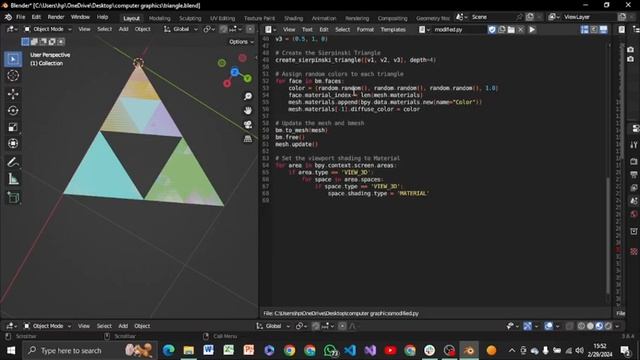
Task: Open upper viewport editor type dropdown
Action: [11, 29]
